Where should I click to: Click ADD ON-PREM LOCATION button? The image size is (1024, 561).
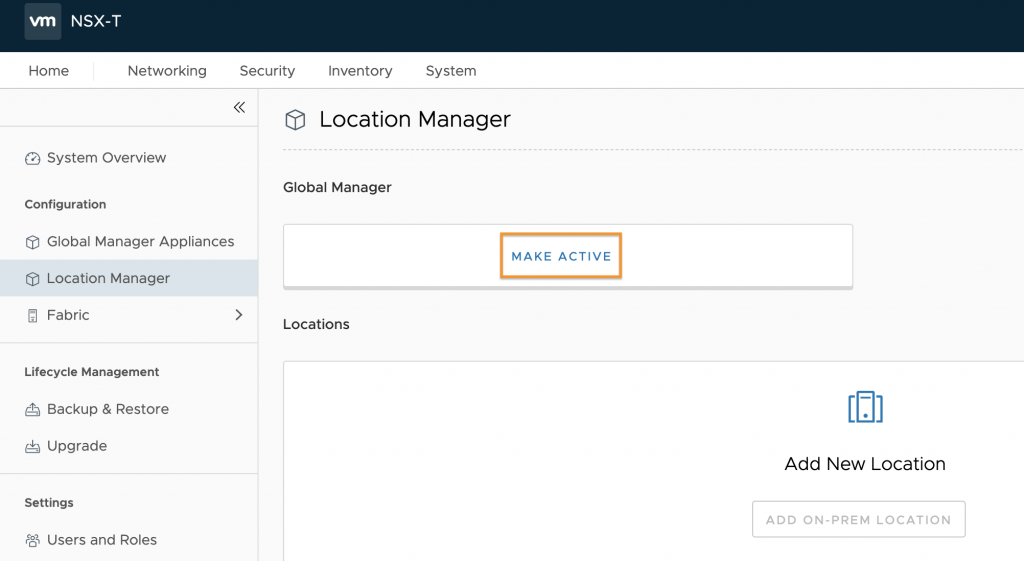coord(858,519)
